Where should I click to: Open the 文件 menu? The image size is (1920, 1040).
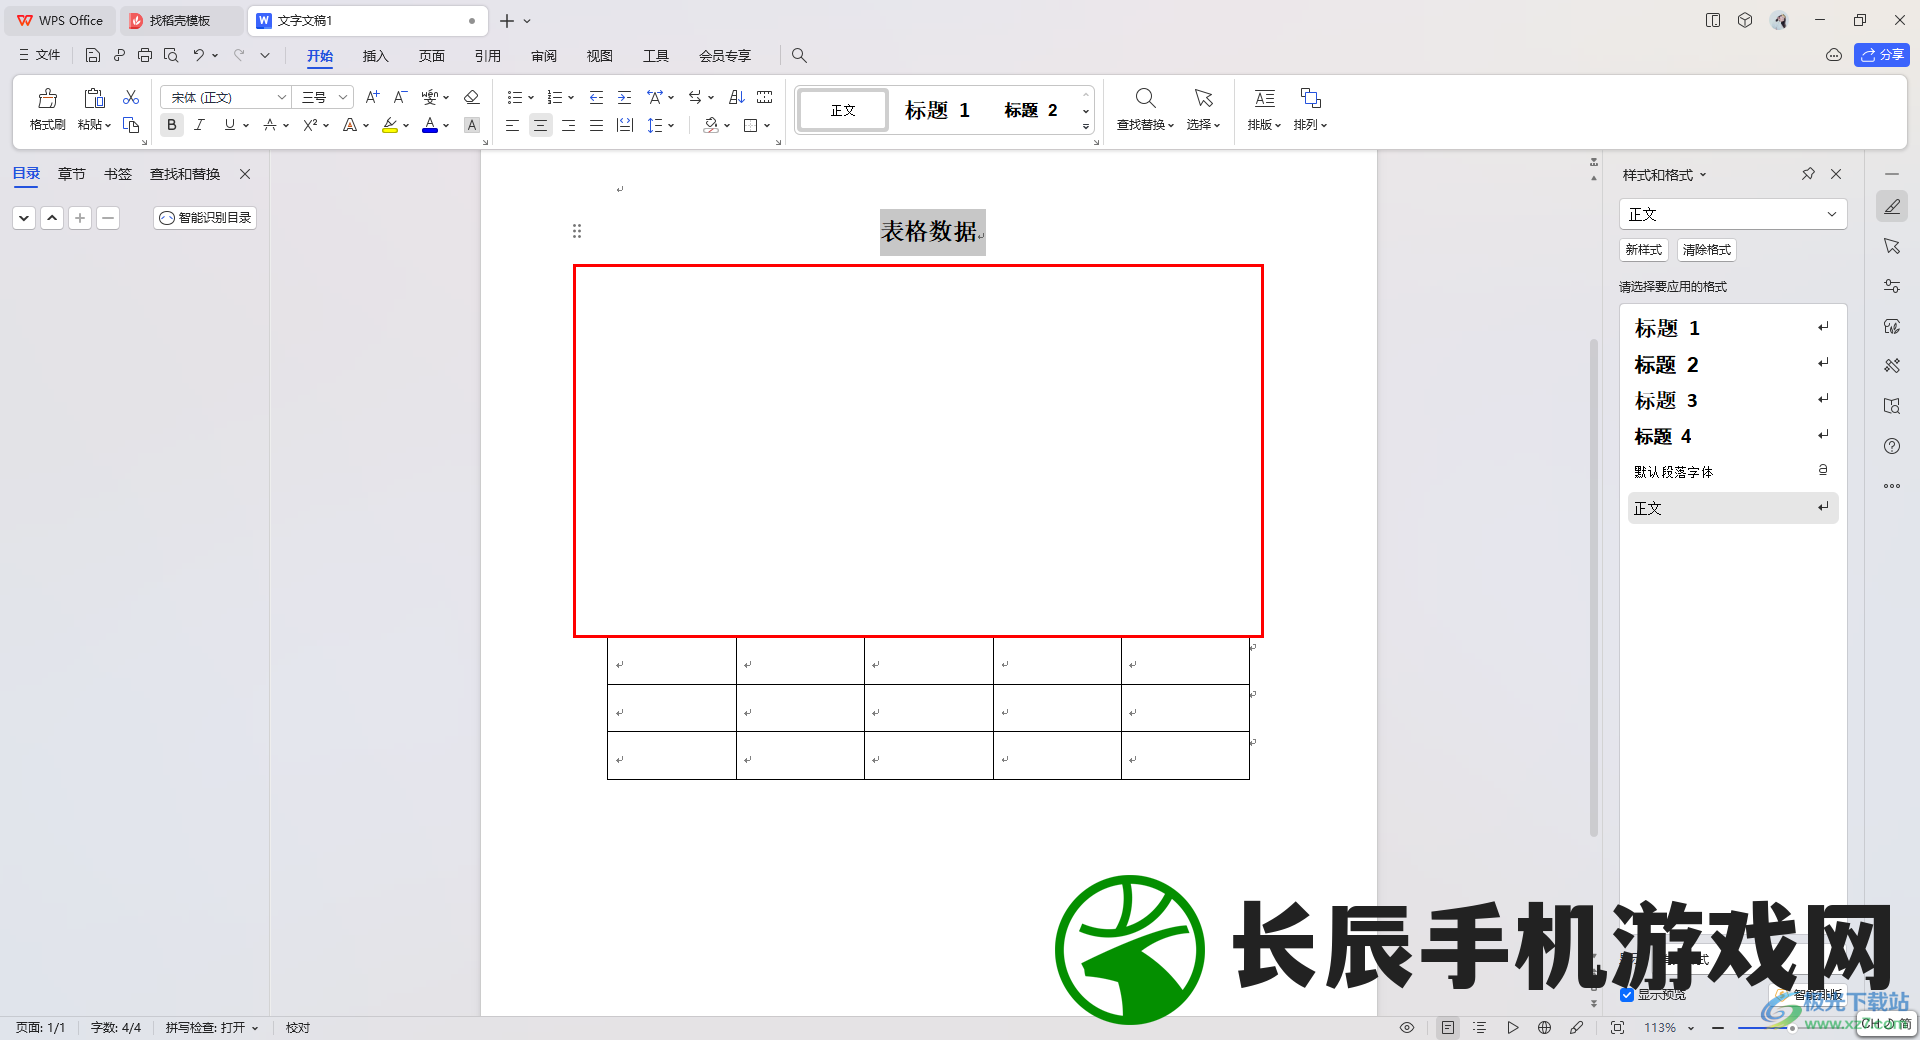[40, 55]
